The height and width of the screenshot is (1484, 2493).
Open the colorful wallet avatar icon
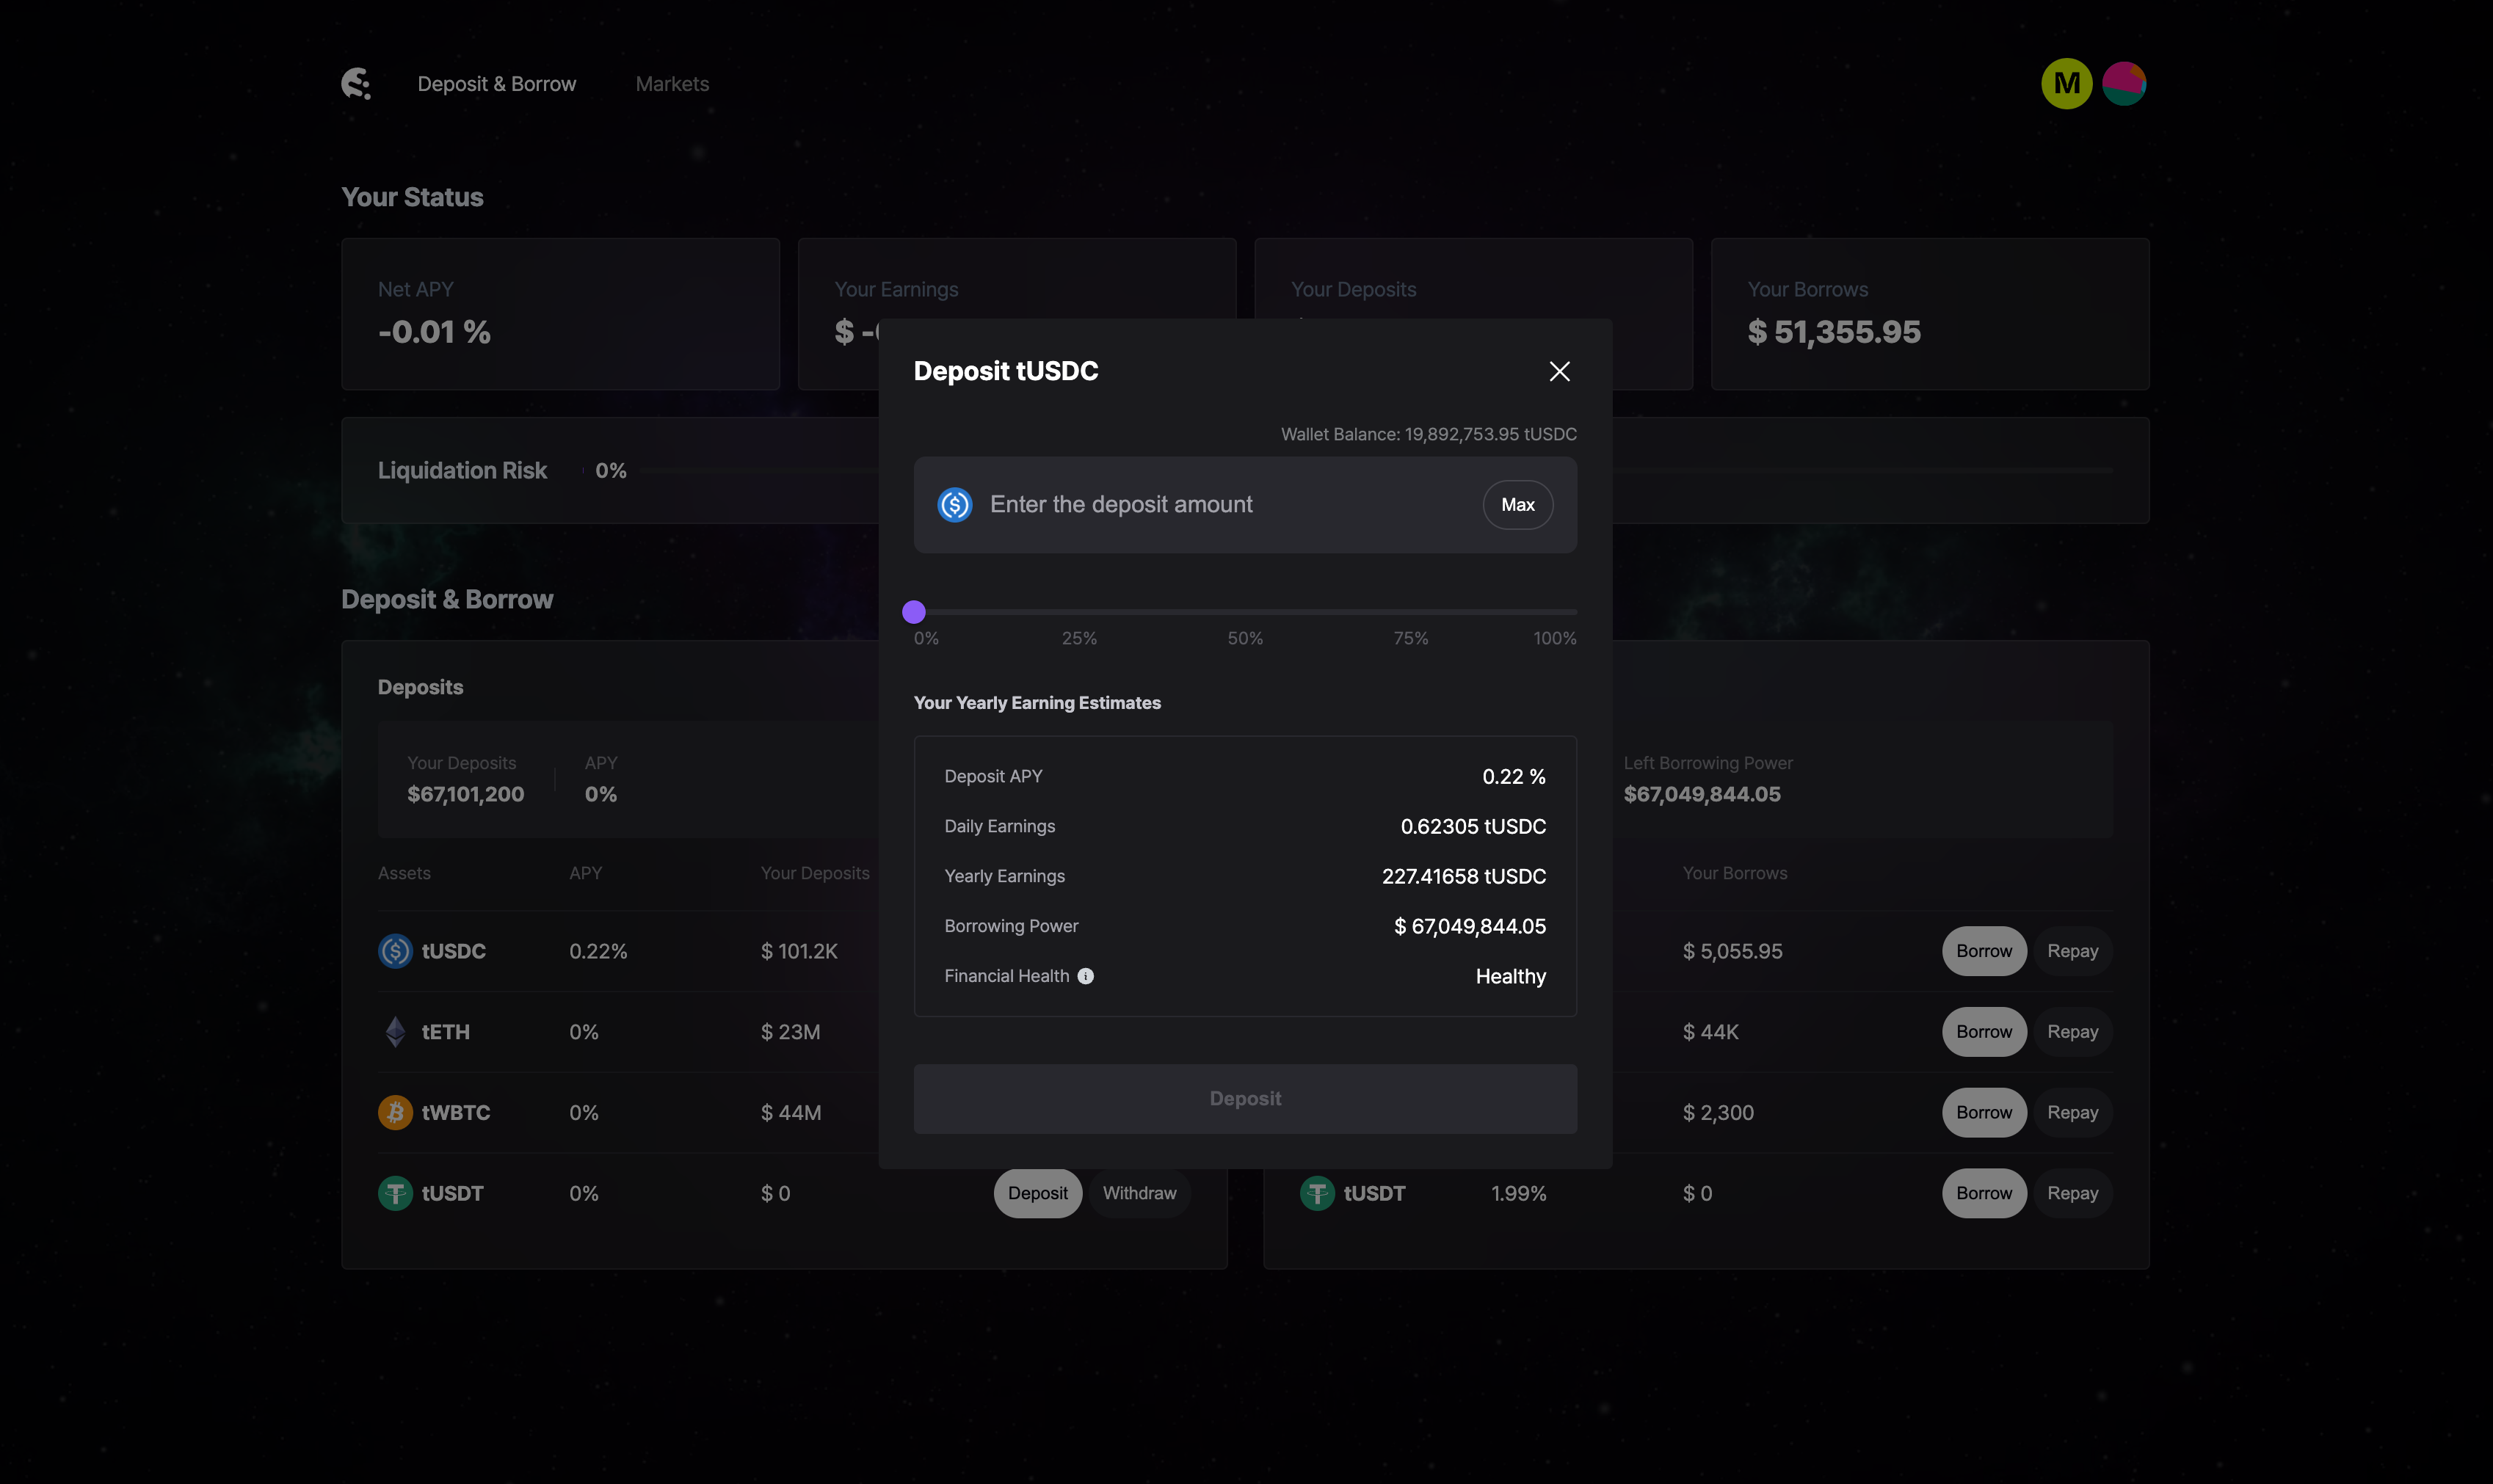pyautogui.click(x=2123, y=84)
